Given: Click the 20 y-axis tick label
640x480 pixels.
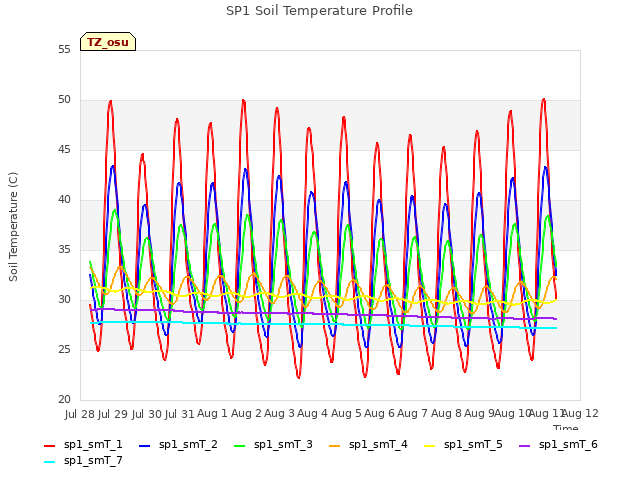Looking at the screenshot, I should 64,400.
